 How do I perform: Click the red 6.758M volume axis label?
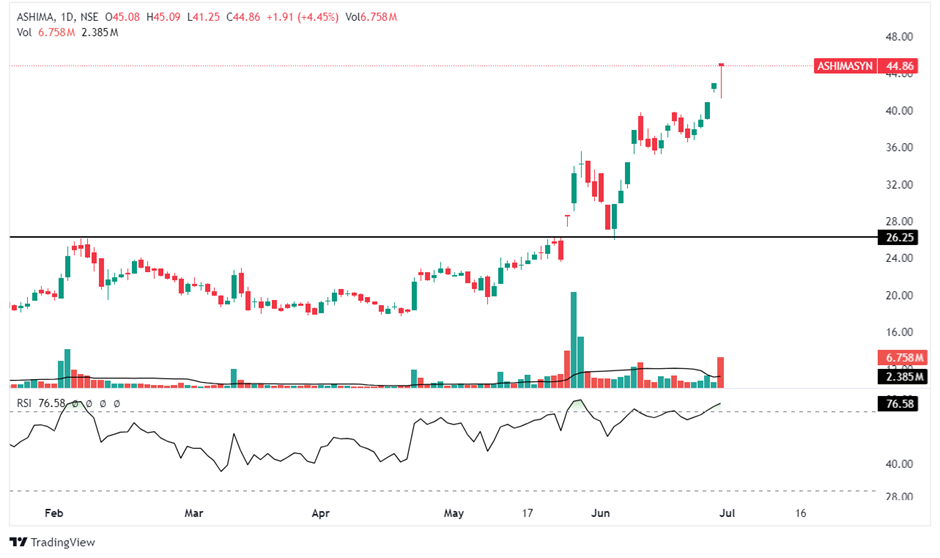tap(902, 358)
